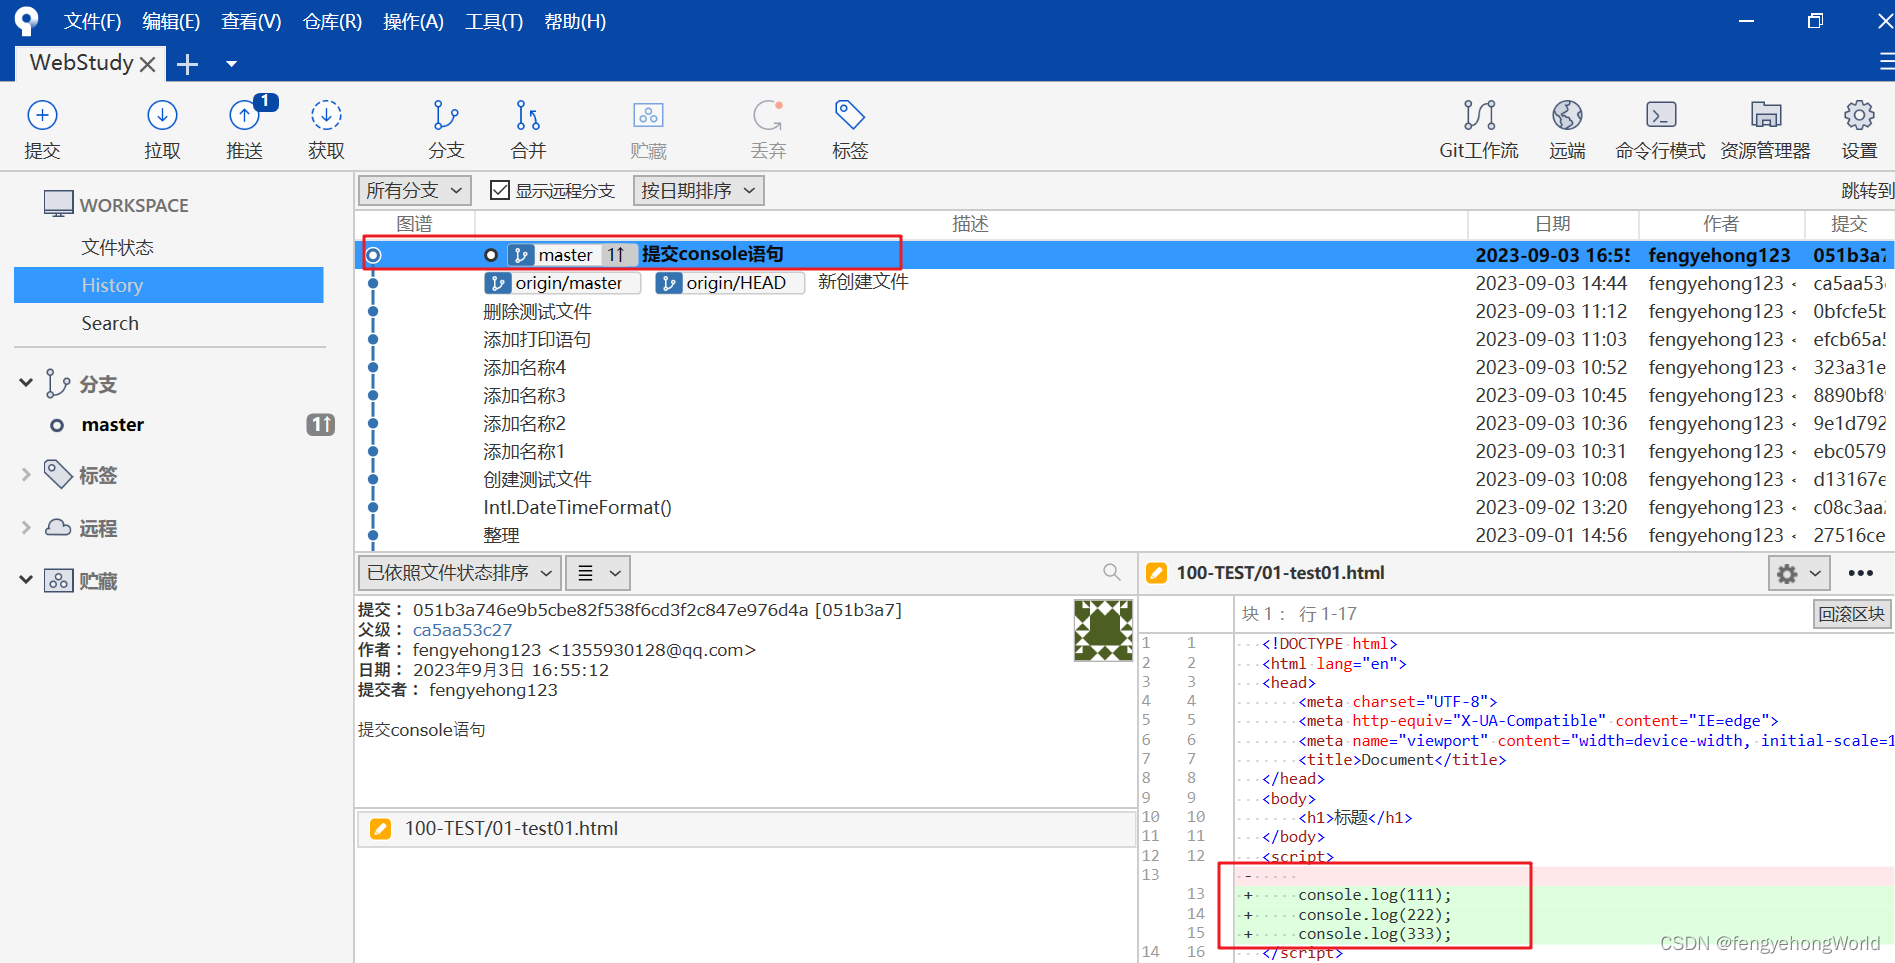The height and width of the screenshot is (963, 1895).
Task: Select 文件状态 in the sidebar
Action: pos(118,247)
